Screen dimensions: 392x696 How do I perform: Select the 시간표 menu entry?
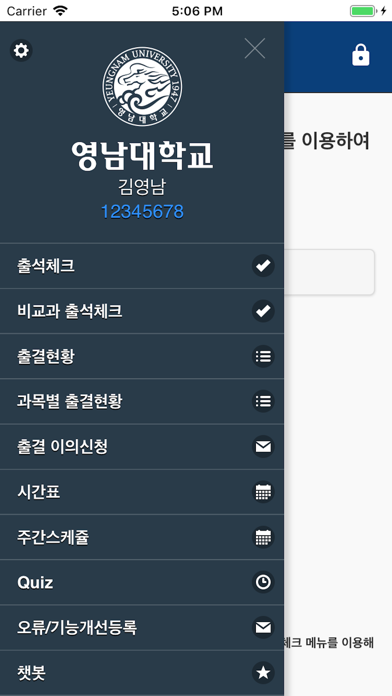[x=142, y=492]
